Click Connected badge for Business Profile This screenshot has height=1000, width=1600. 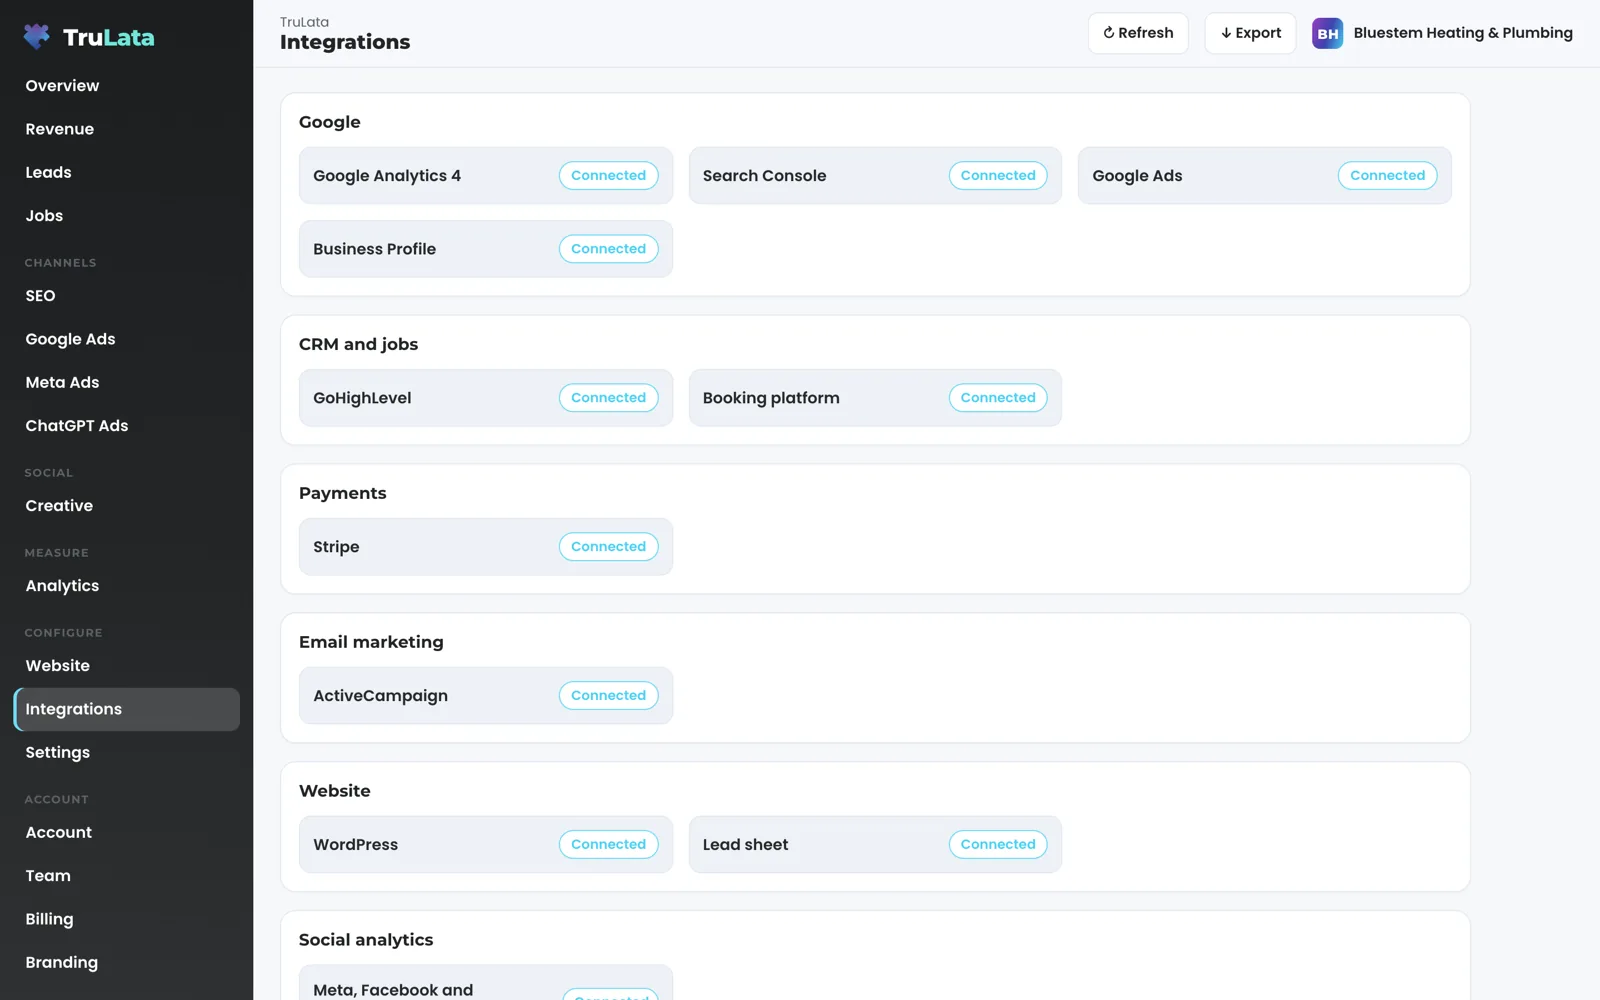click(x=608, y=249)
